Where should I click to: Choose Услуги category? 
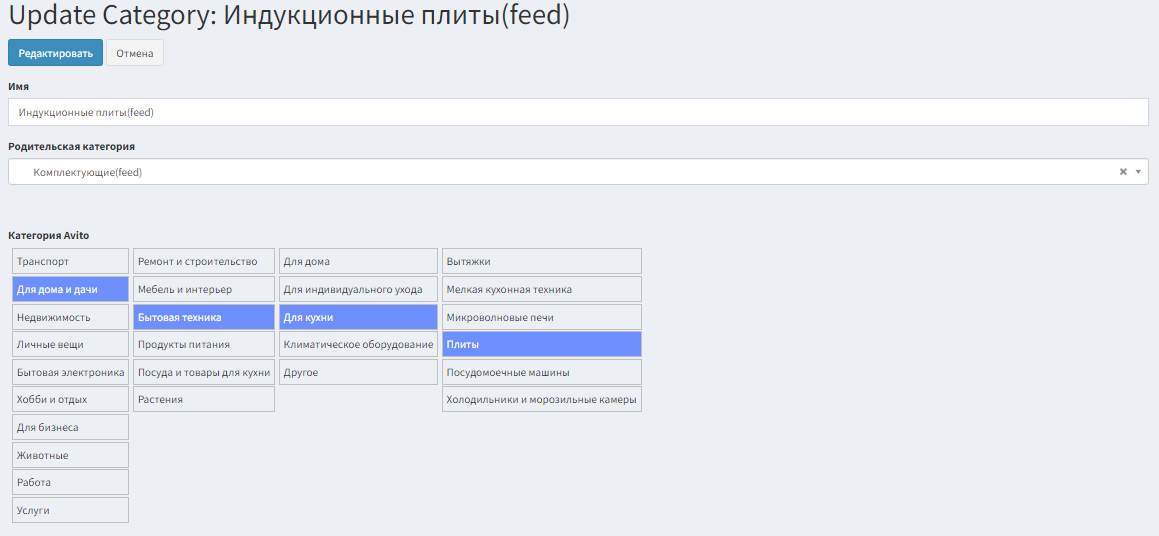click(71, 510)
